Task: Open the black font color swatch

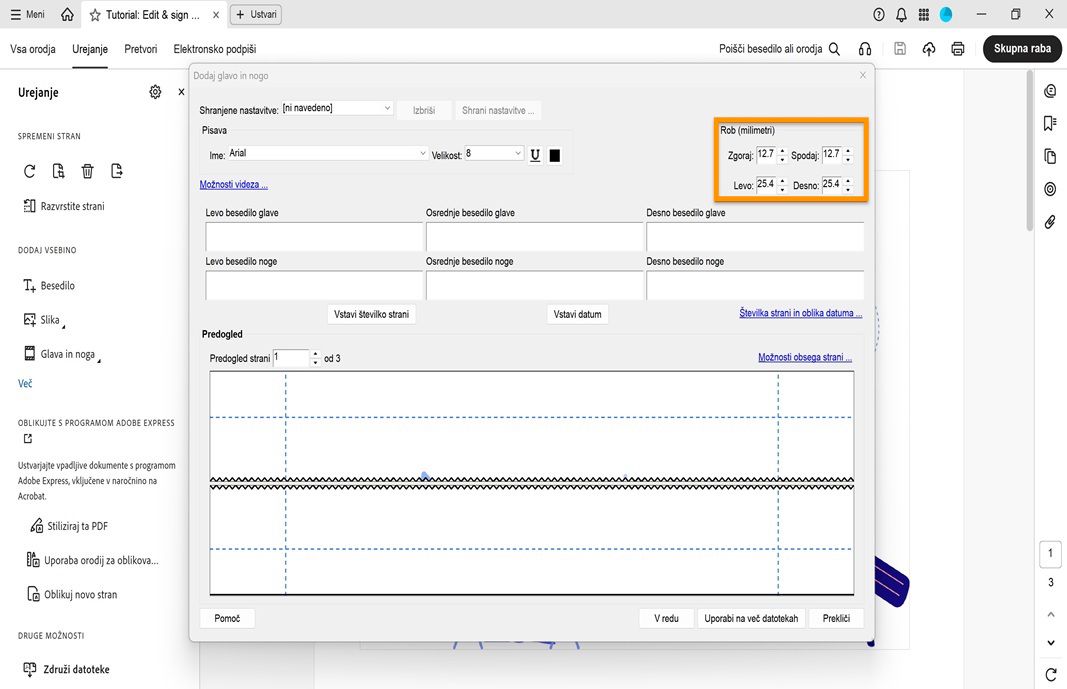Action: click(x=555, y=156)
